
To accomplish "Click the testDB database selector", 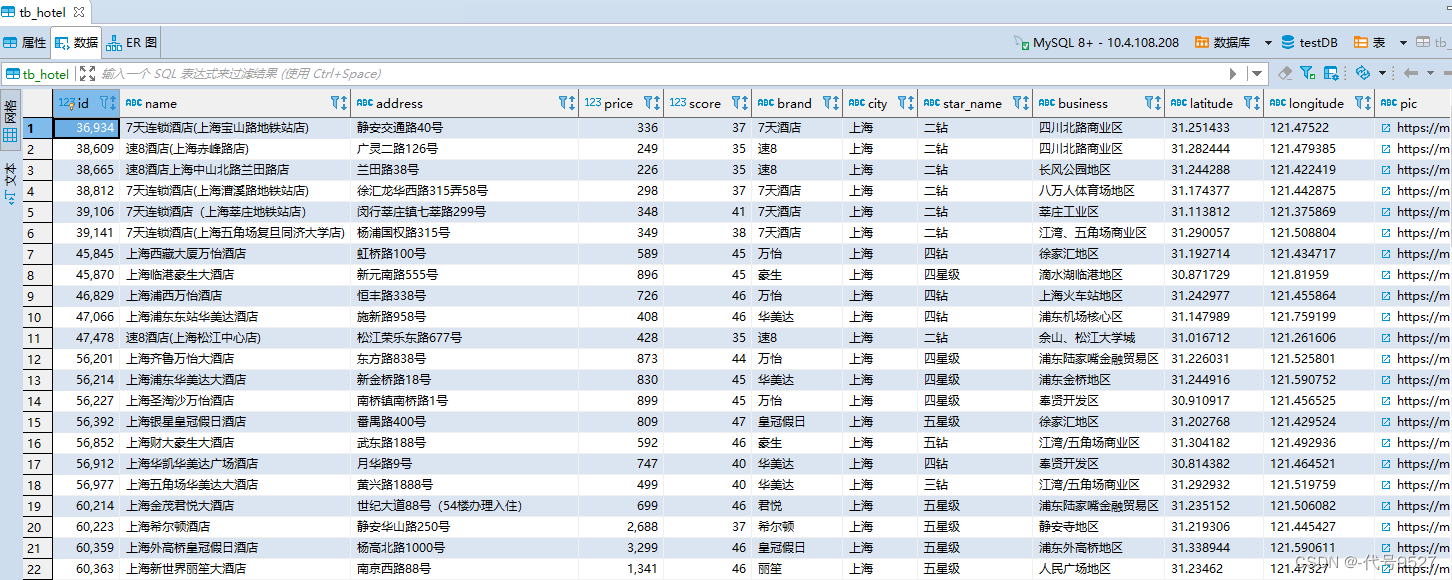I will coord(1309,43).
